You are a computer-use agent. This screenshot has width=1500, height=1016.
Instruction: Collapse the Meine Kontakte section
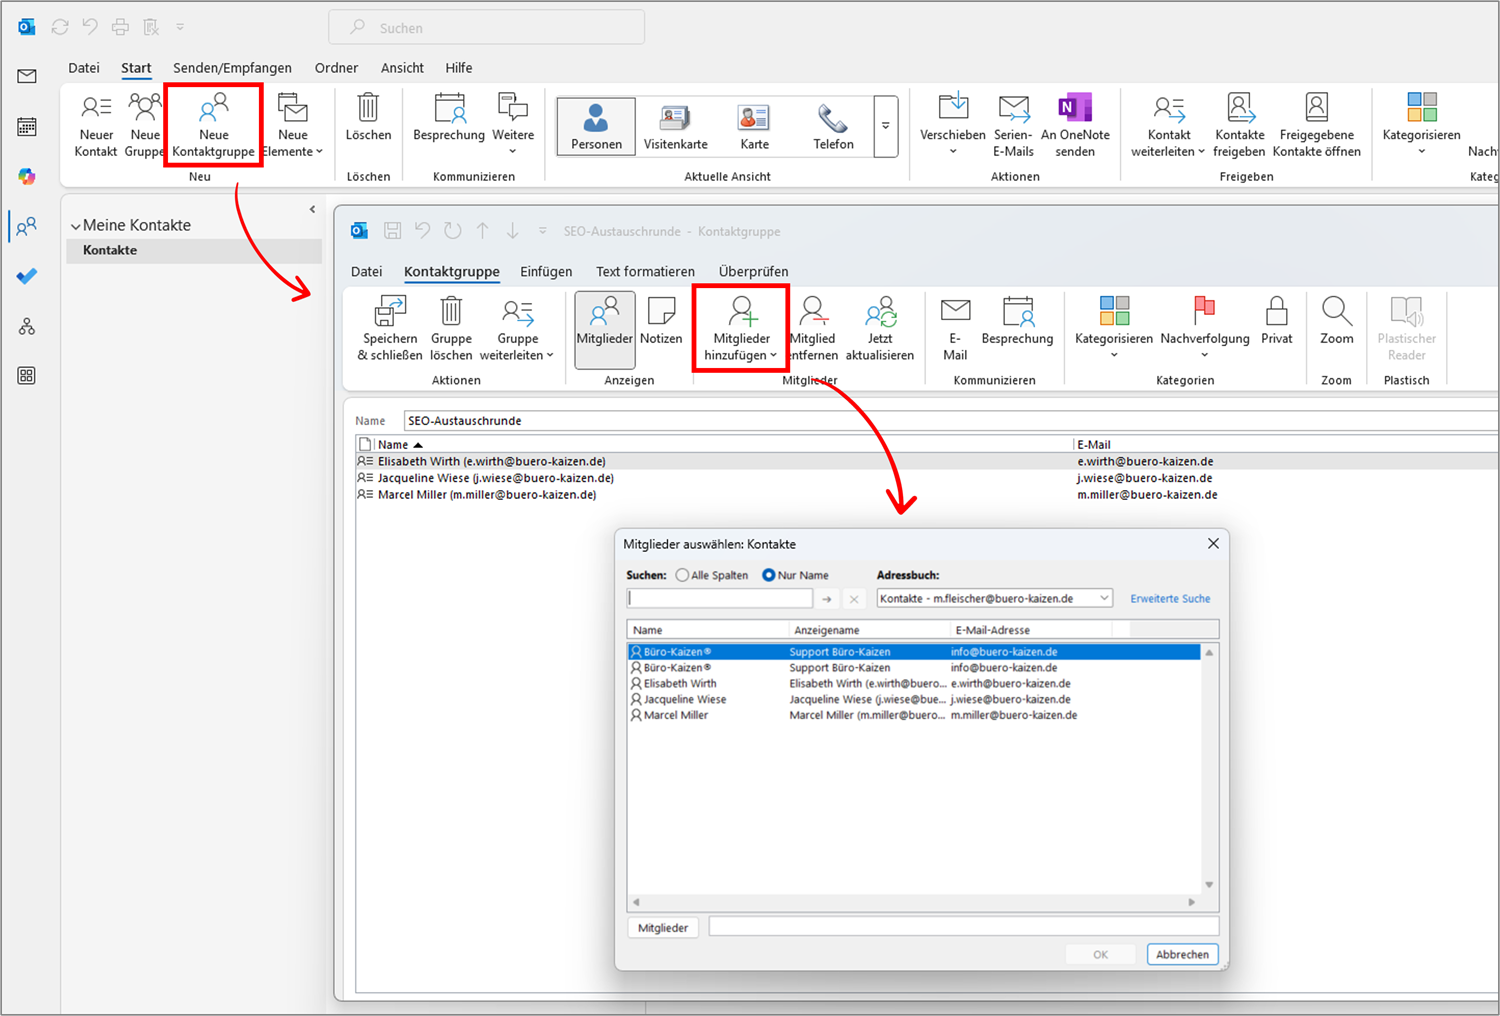click(x=76, y=226)
